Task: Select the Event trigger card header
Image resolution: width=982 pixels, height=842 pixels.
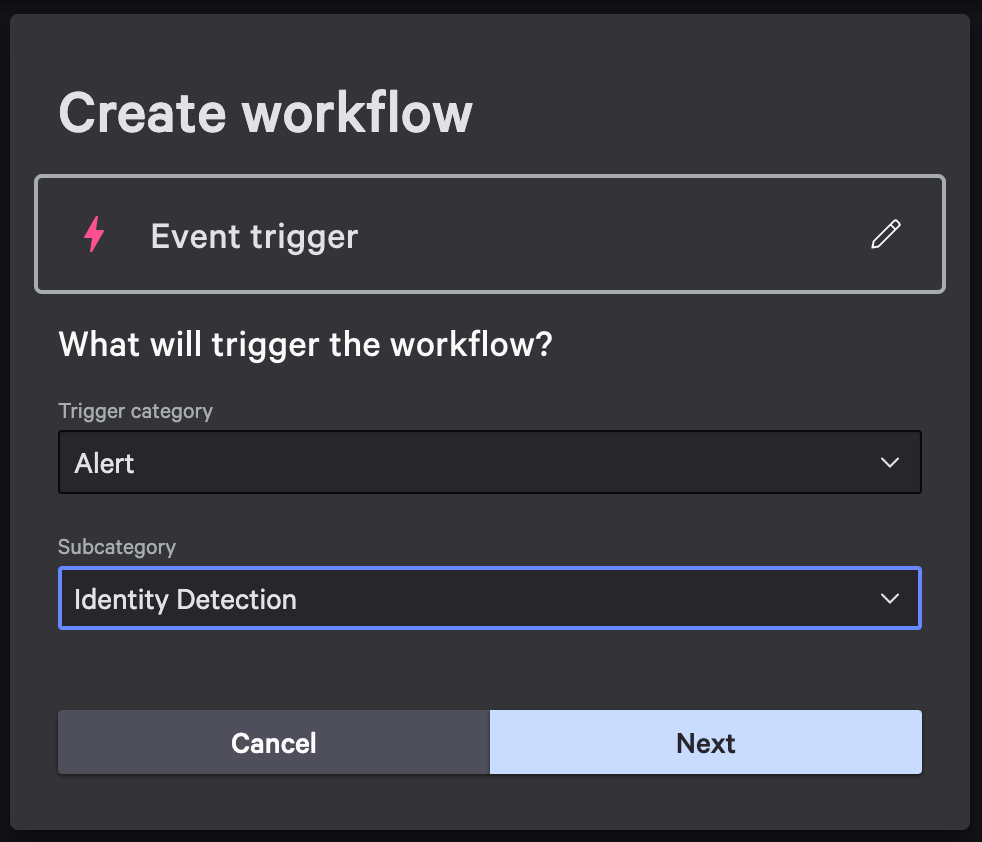Action: pyautogui.click(x=253, y=234)
